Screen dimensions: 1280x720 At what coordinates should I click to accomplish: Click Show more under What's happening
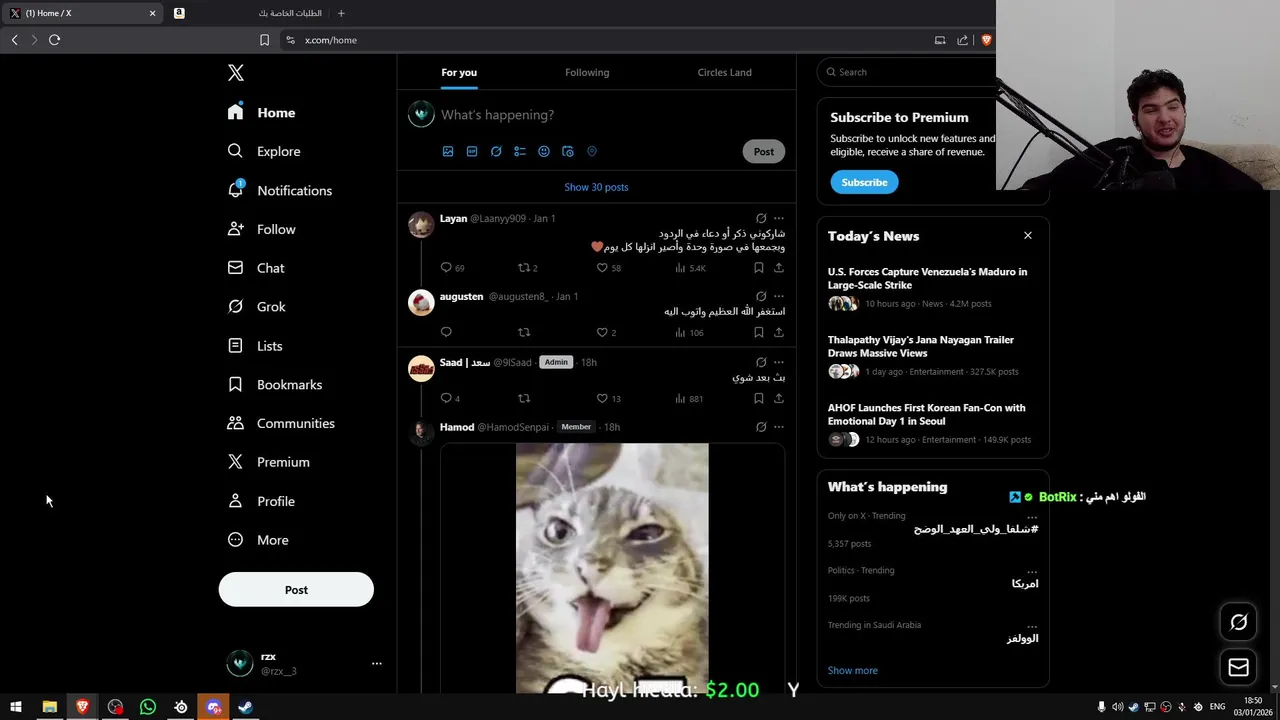852,671
